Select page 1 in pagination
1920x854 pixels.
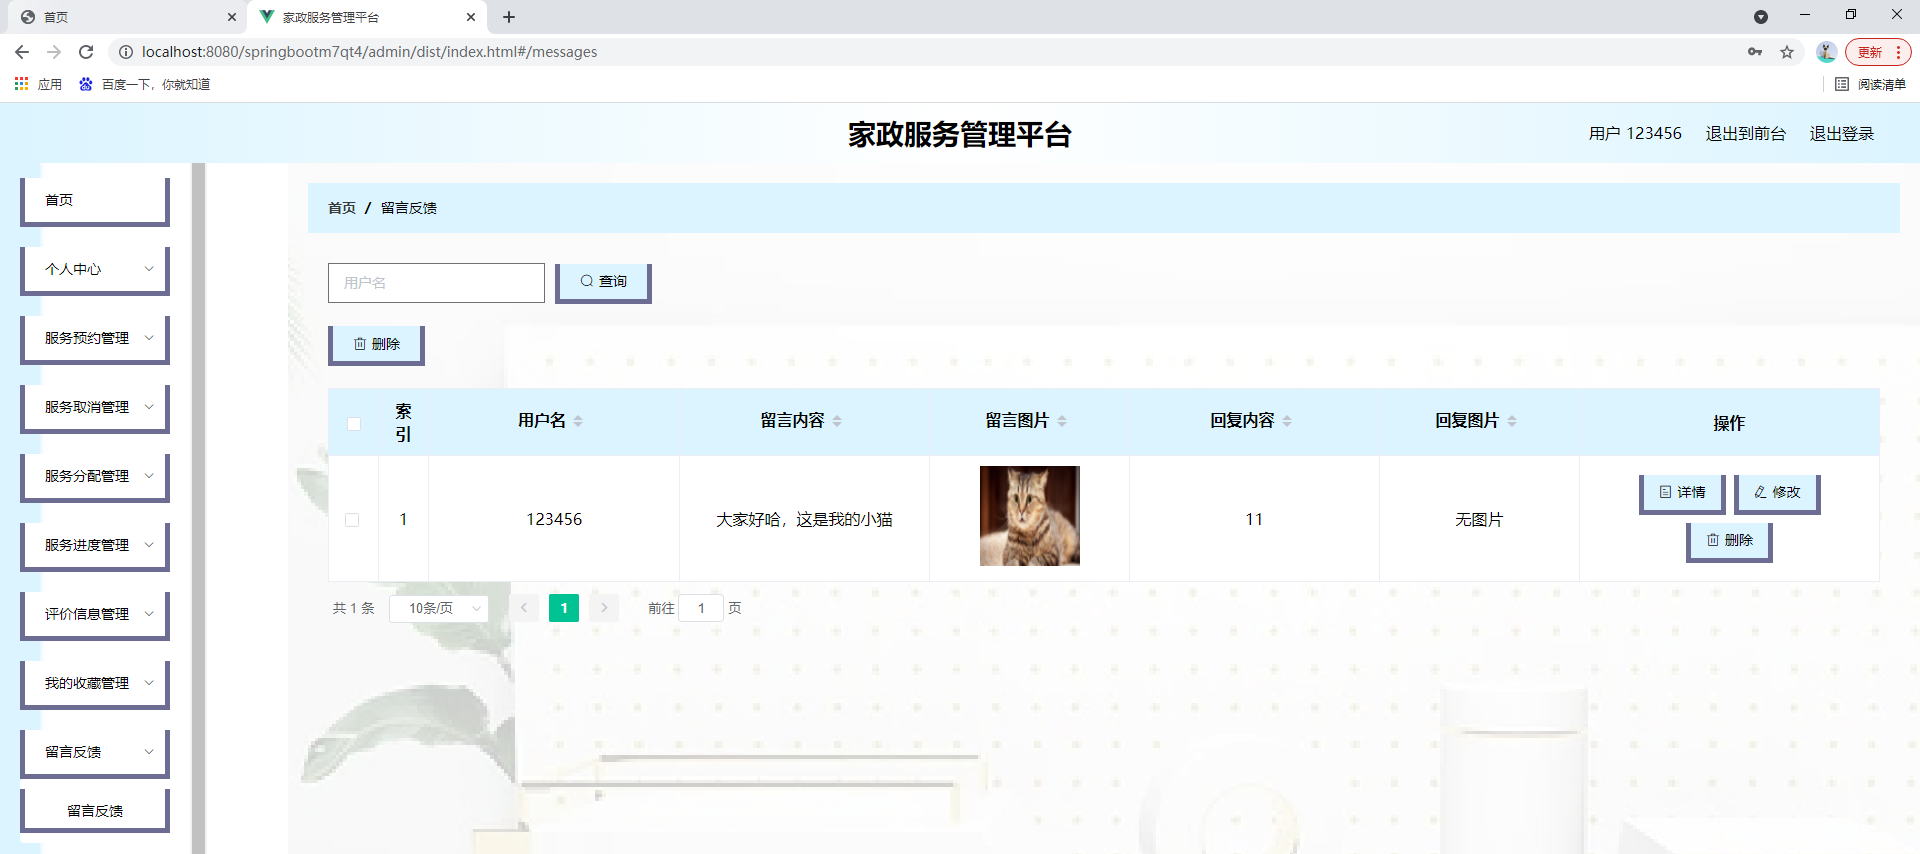pos(564,608)
